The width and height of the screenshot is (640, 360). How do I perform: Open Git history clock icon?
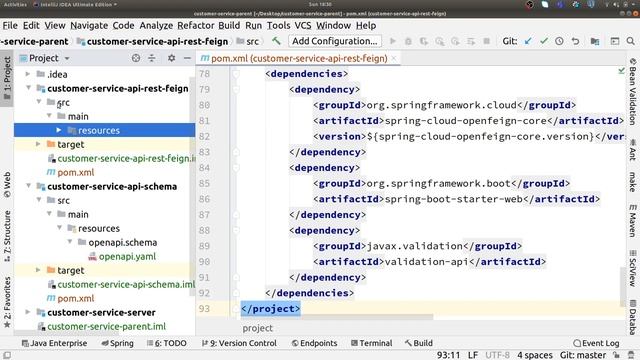click(559, 41)
